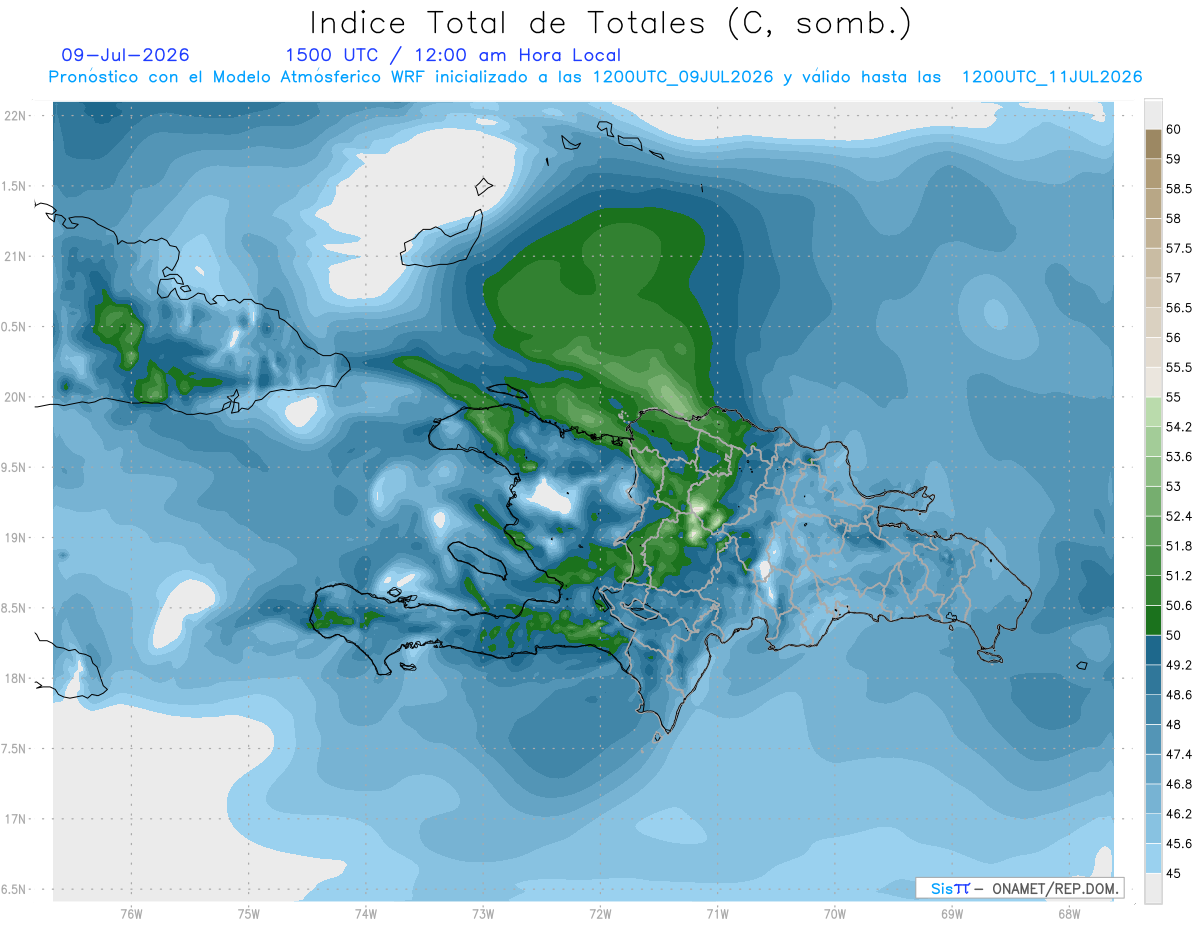1200x927 pixels.
Task: Click the "70W" longitude label
Action: pyautogui.click(x=835, y=913)
